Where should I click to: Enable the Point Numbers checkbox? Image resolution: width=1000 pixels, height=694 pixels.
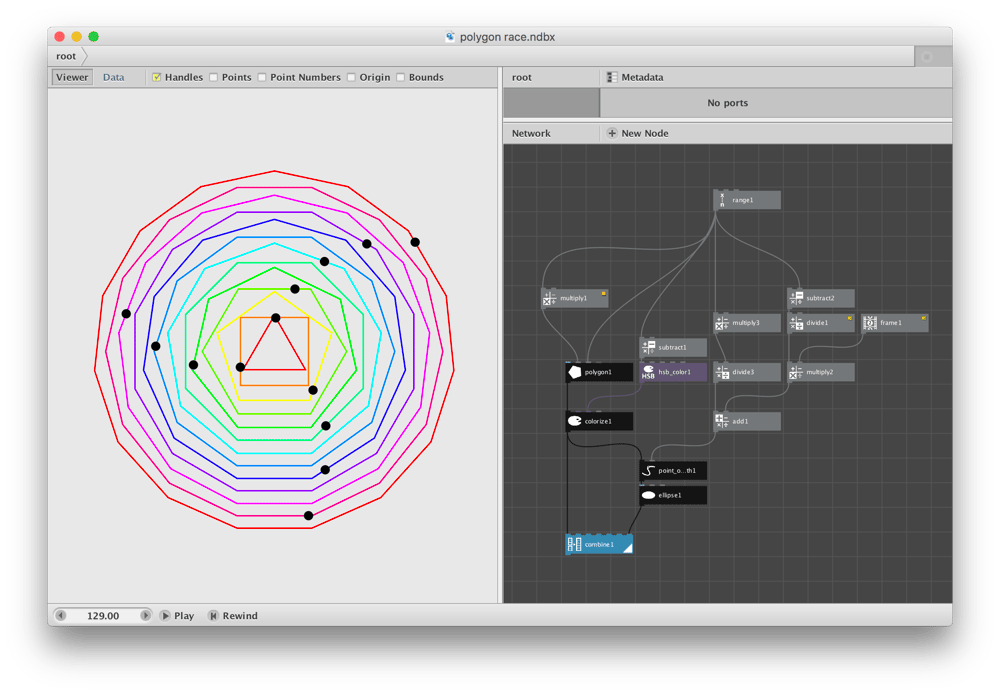[261, 77]
